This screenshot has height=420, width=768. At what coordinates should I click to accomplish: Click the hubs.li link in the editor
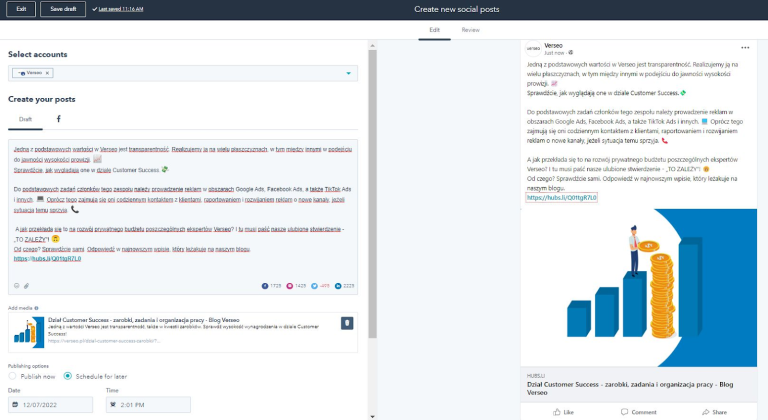48,259
